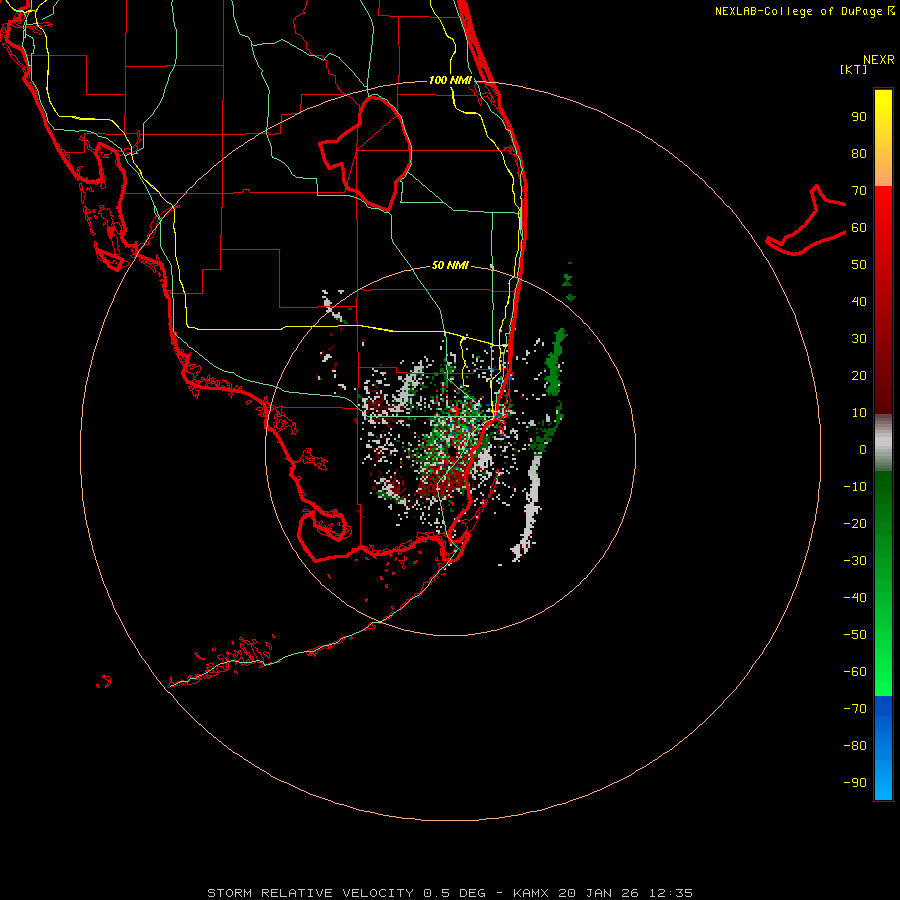
Task: Click the positive 30 scale label
Action: pyautogui.click(x=859, y=339)
